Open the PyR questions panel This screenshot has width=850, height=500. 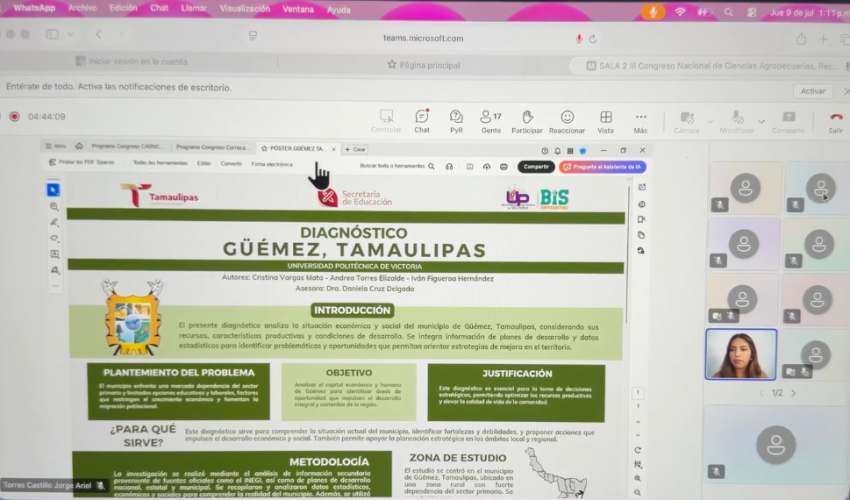456,121
